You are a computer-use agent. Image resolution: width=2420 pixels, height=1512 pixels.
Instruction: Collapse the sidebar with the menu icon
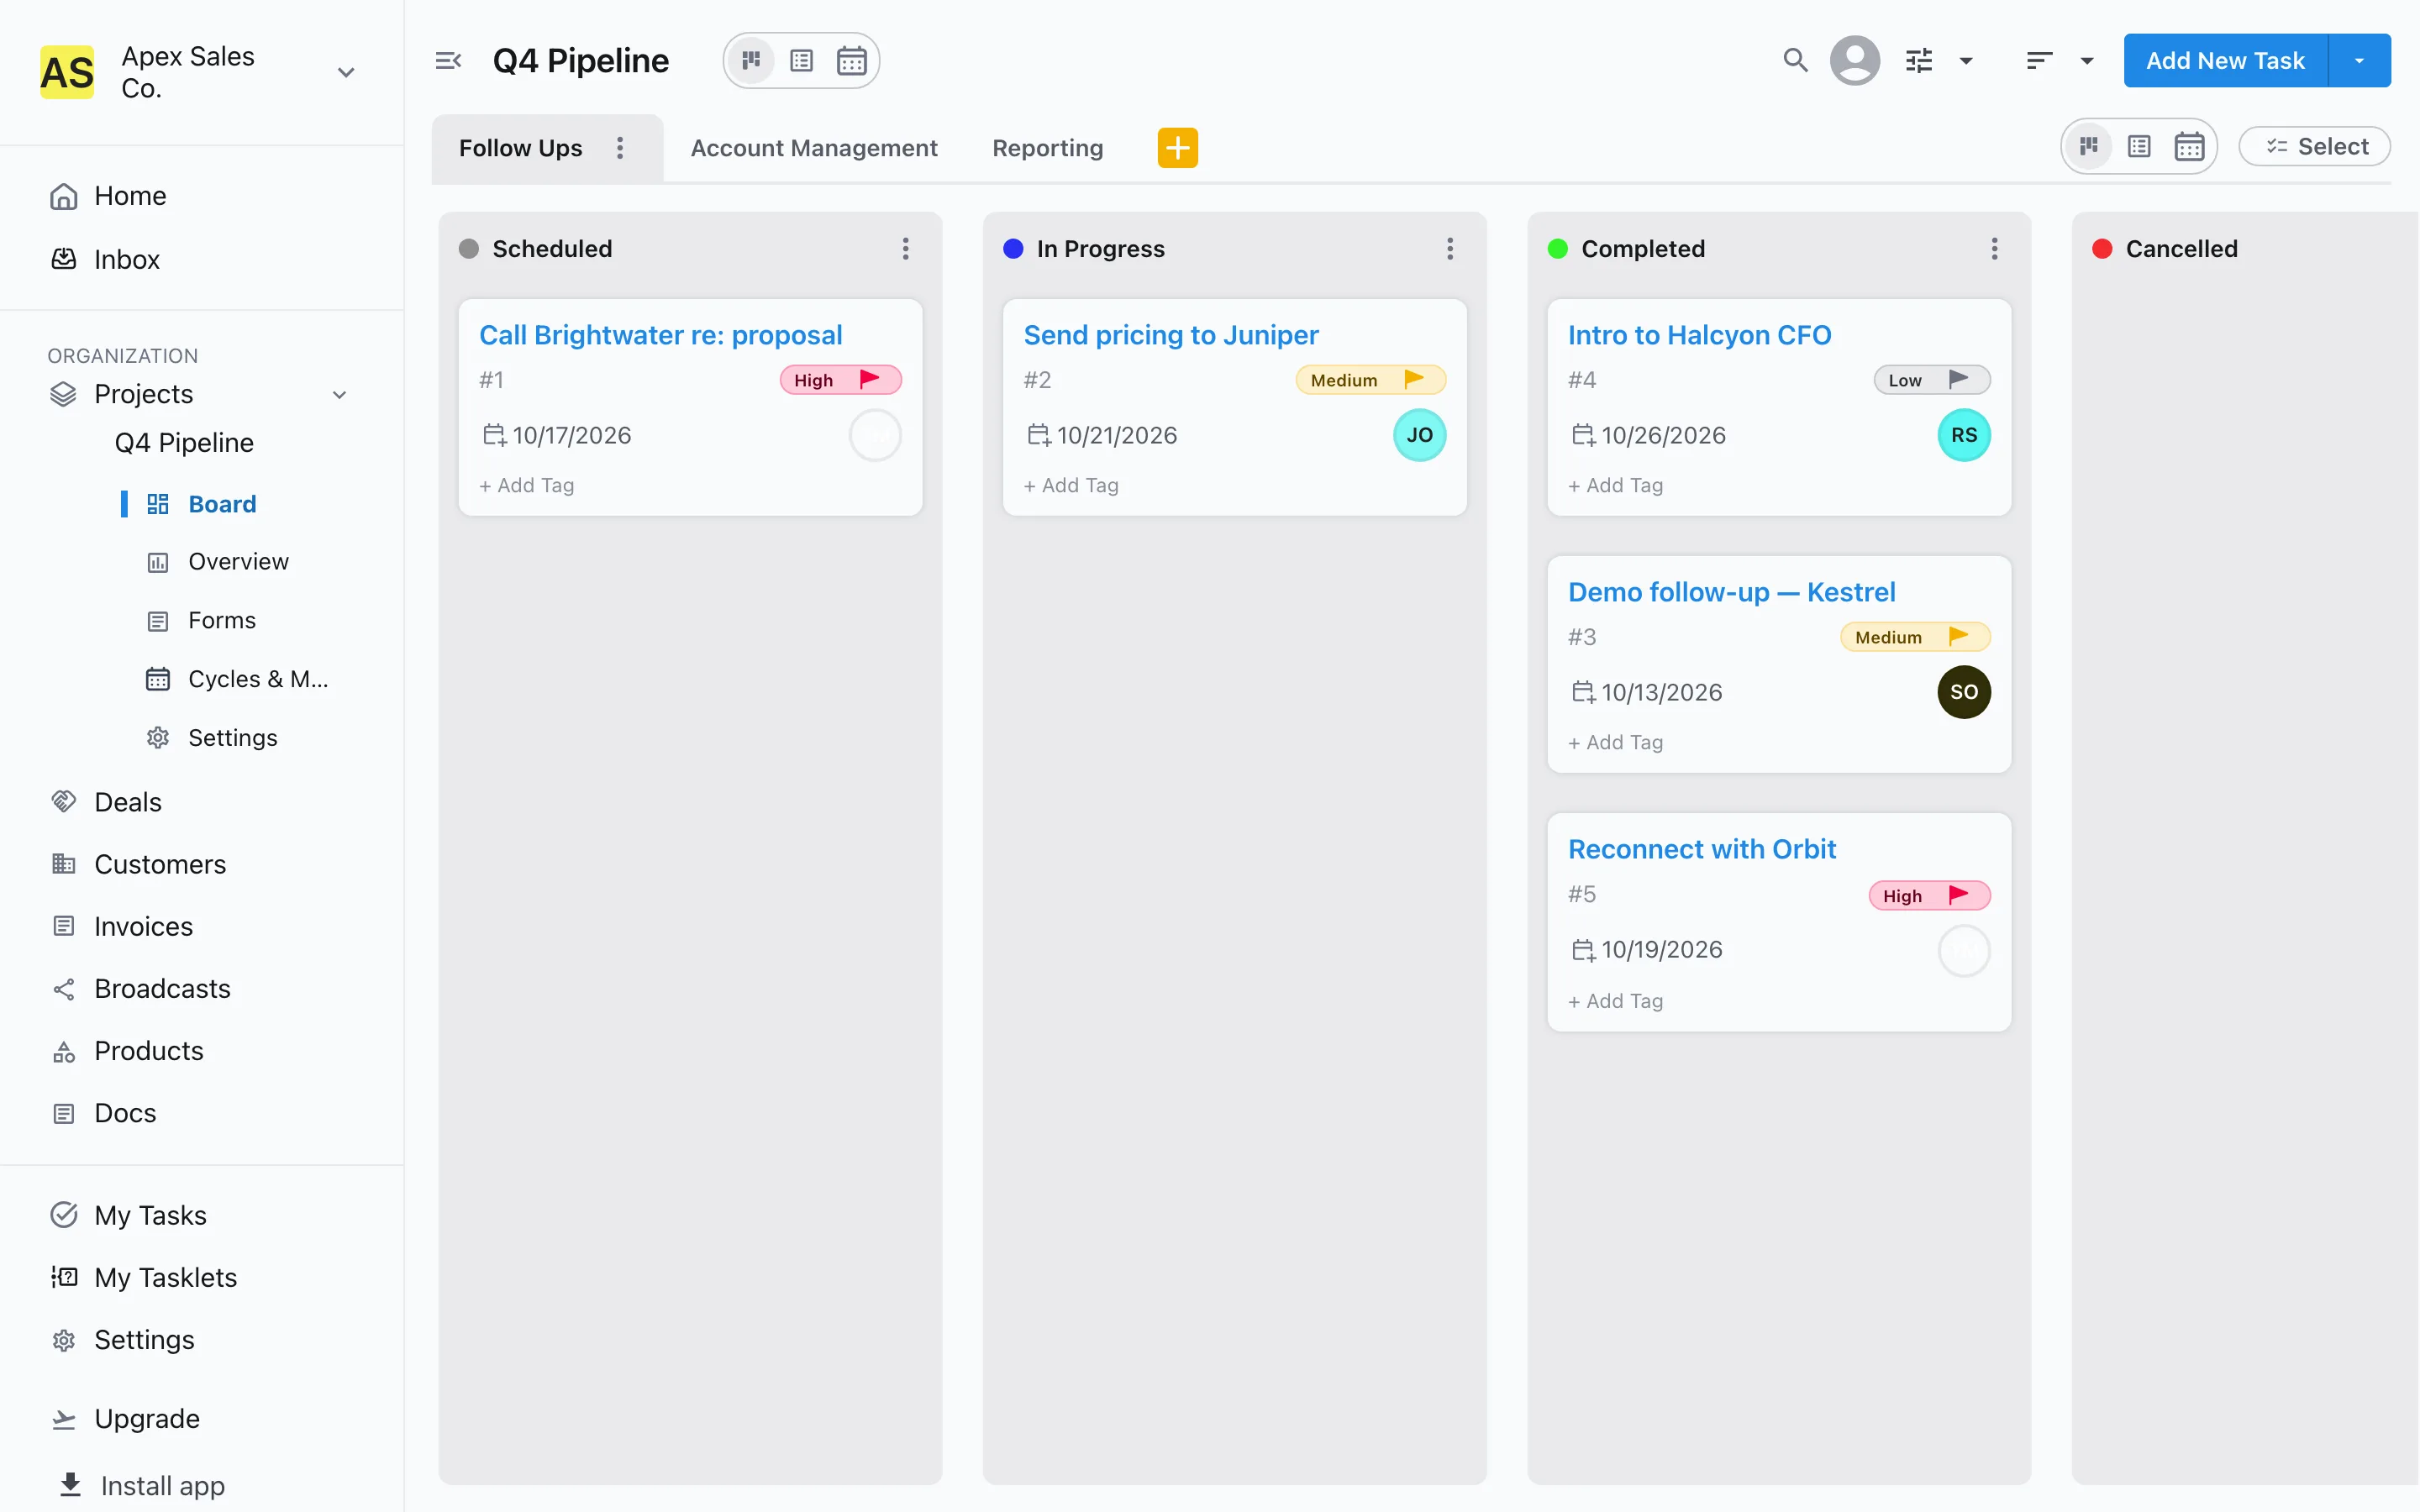pyautogui.click(x=448, y=61)
